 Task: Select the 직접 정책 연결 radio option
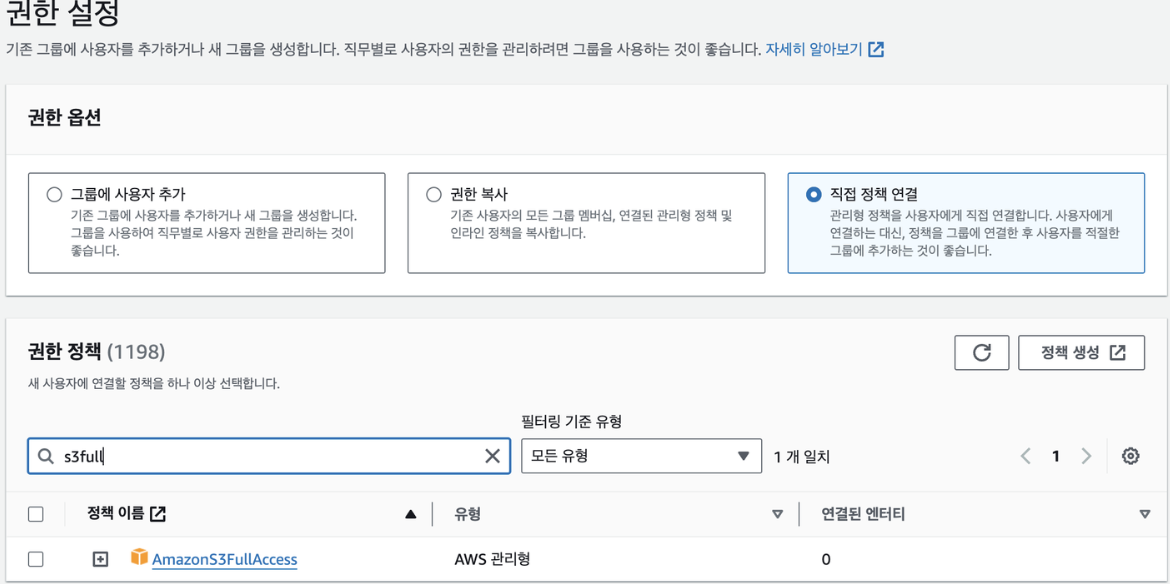(x=813, y=195)
